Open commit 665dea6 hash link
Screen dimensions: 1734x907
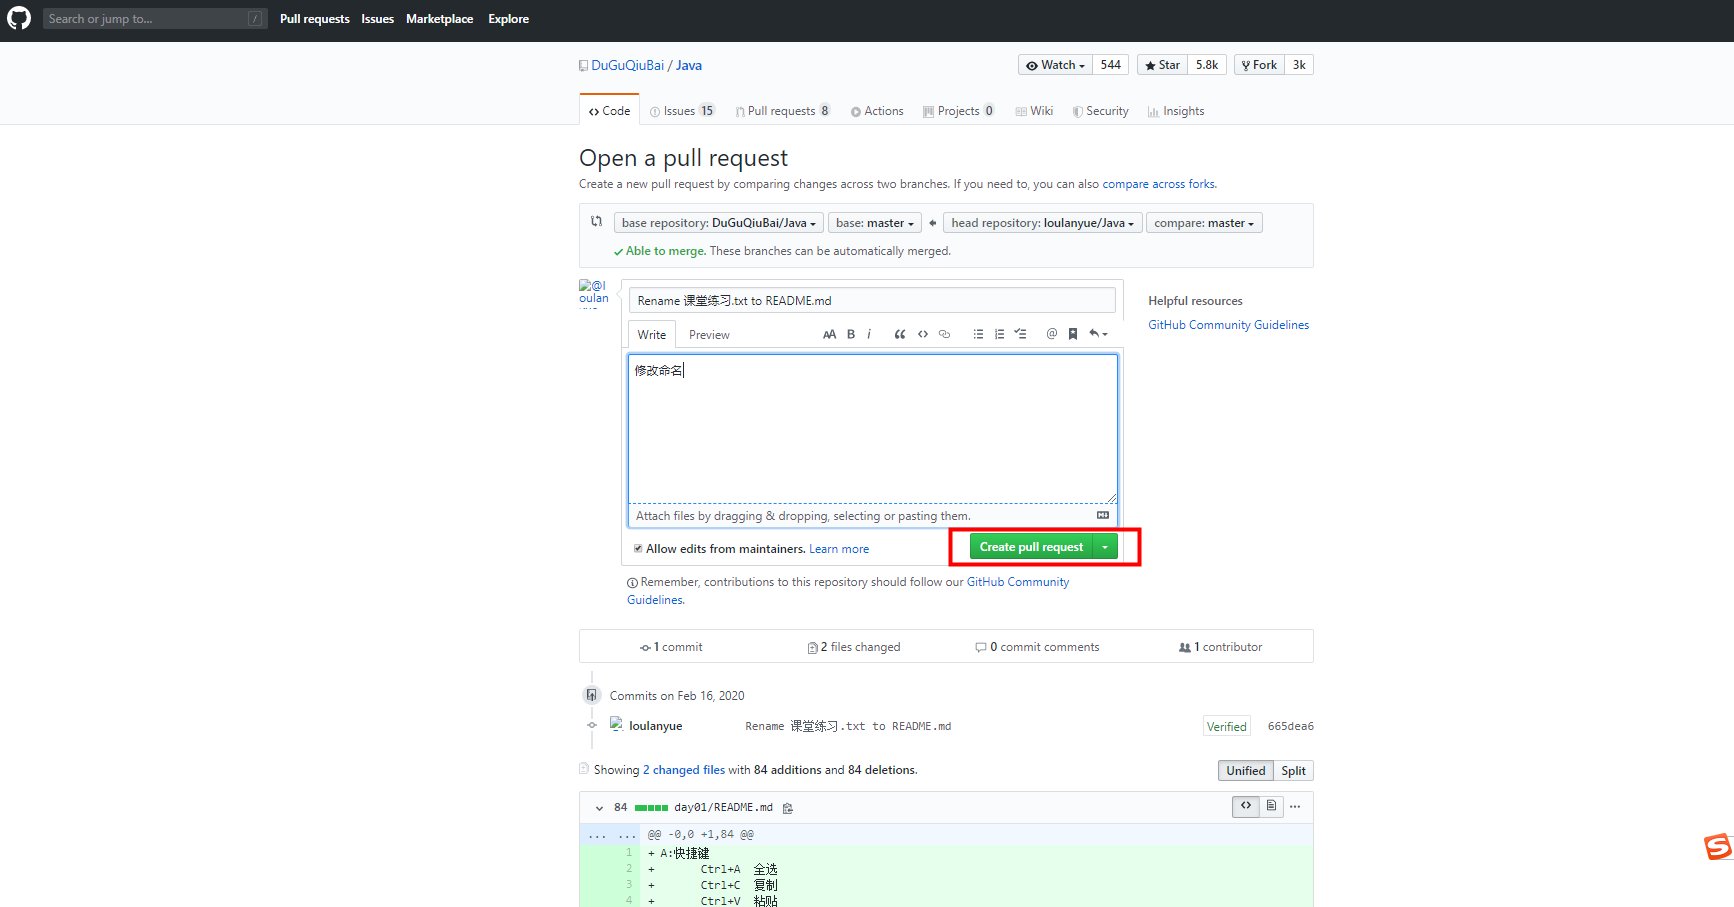click(1290, 726)
